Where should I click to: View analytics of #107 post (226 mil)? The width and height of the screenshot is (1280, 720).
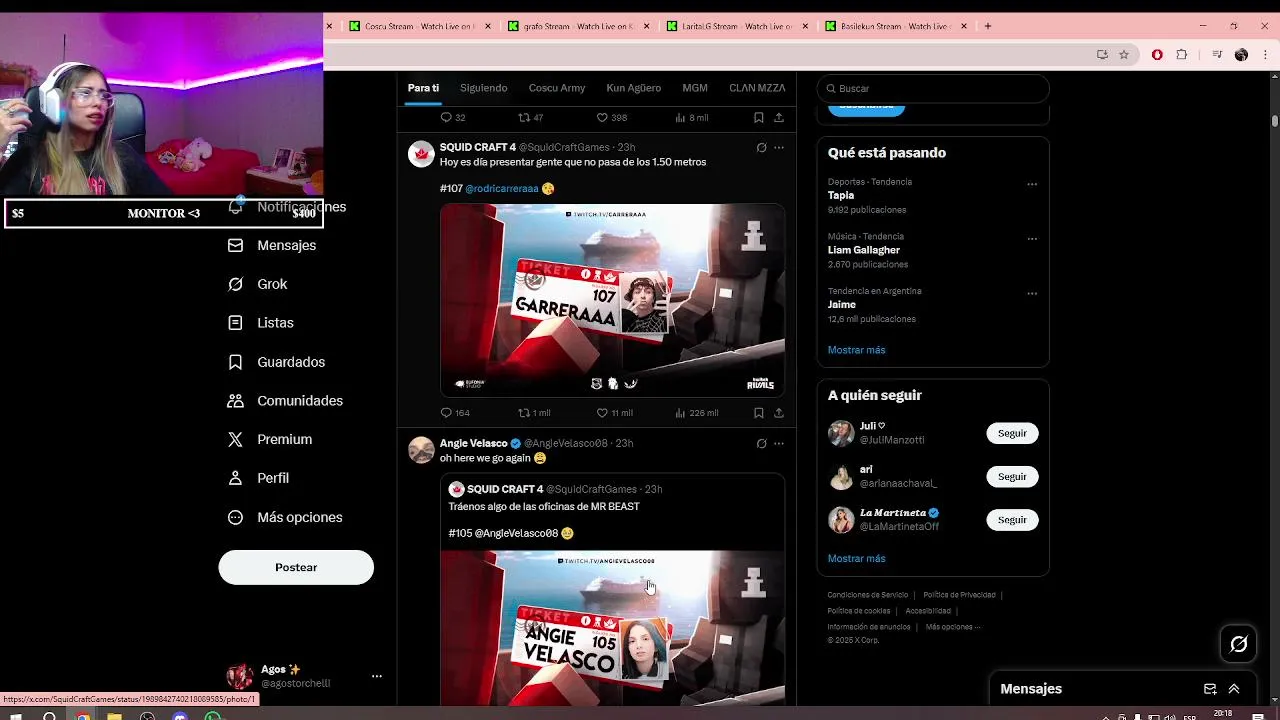click(x=696, y=413)
